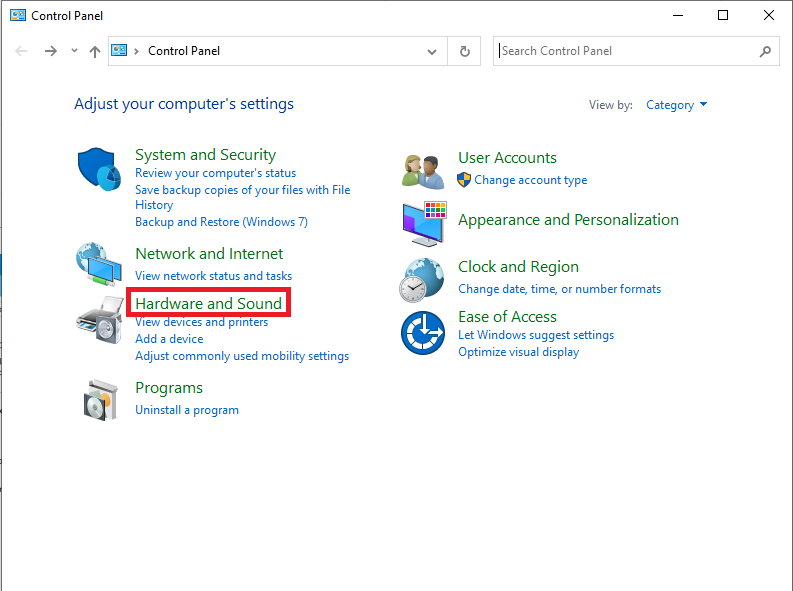Image resolution: width=793 pixels, height=591 pixels.
Task: Click the Control Panel icon in address bar
Action: pos(119,51)
